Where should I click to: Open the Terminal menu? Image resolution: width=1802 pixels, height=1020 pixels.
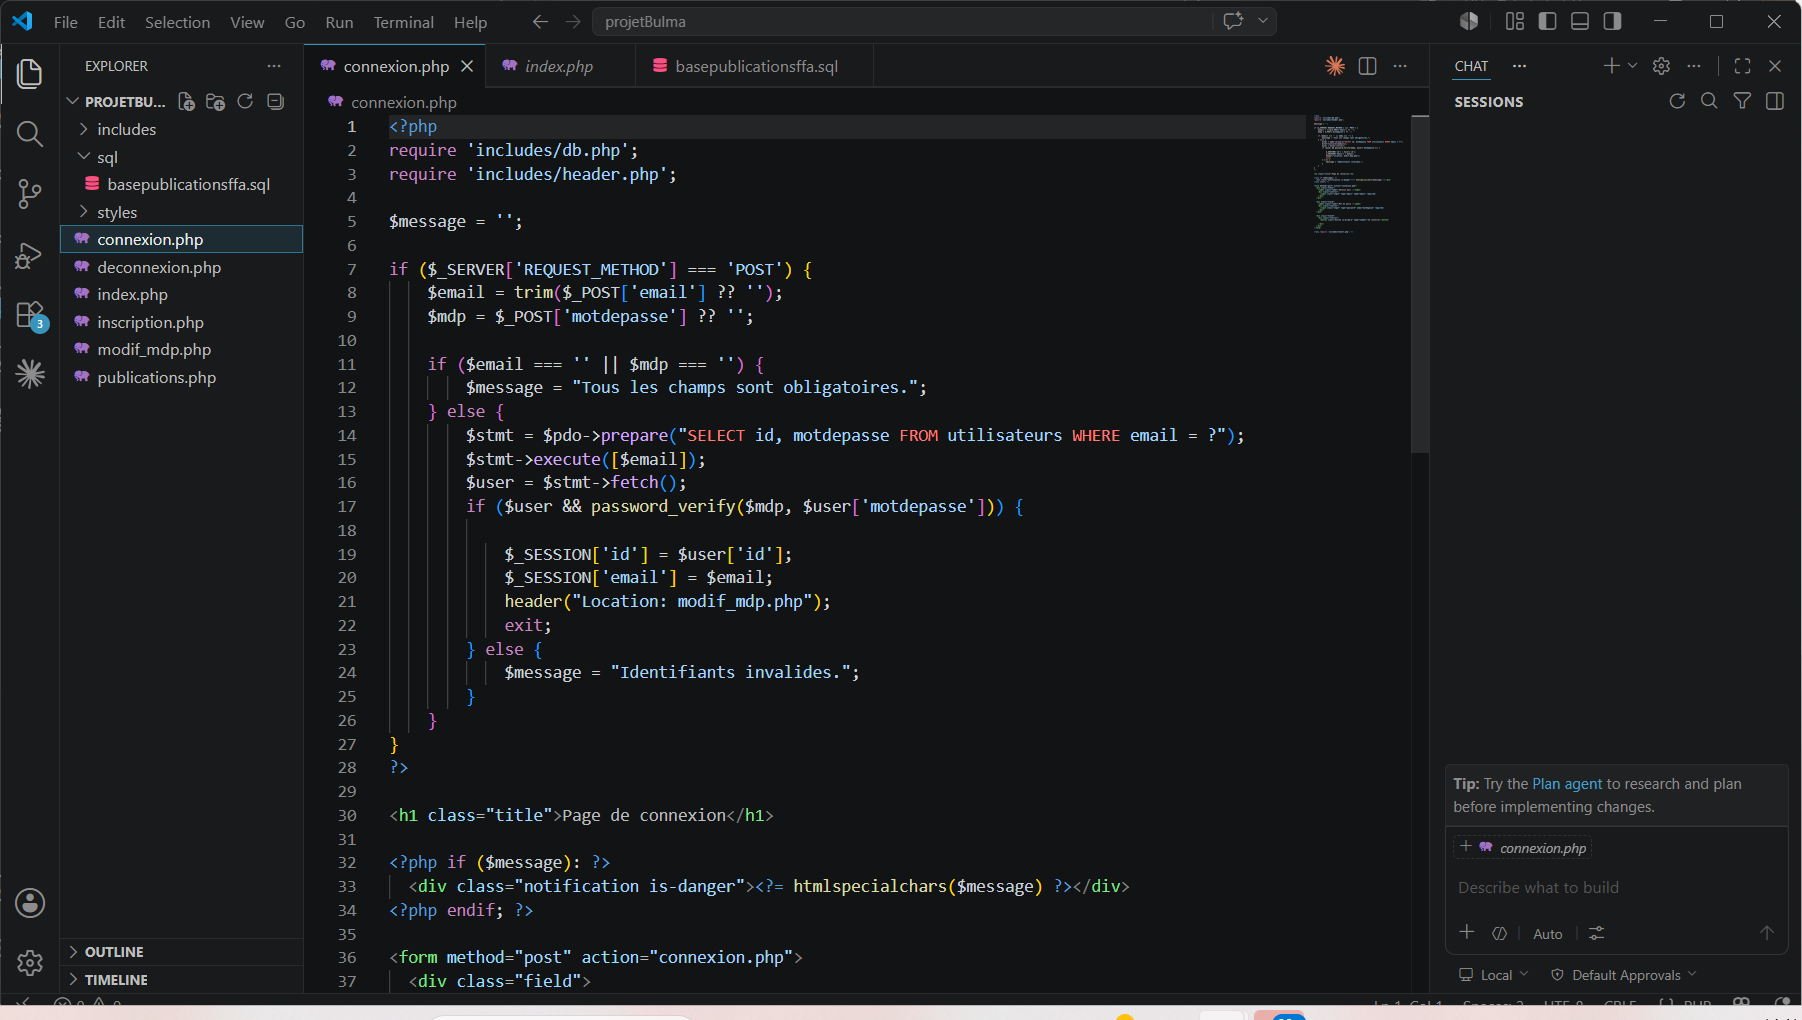[x=403, y=22]
